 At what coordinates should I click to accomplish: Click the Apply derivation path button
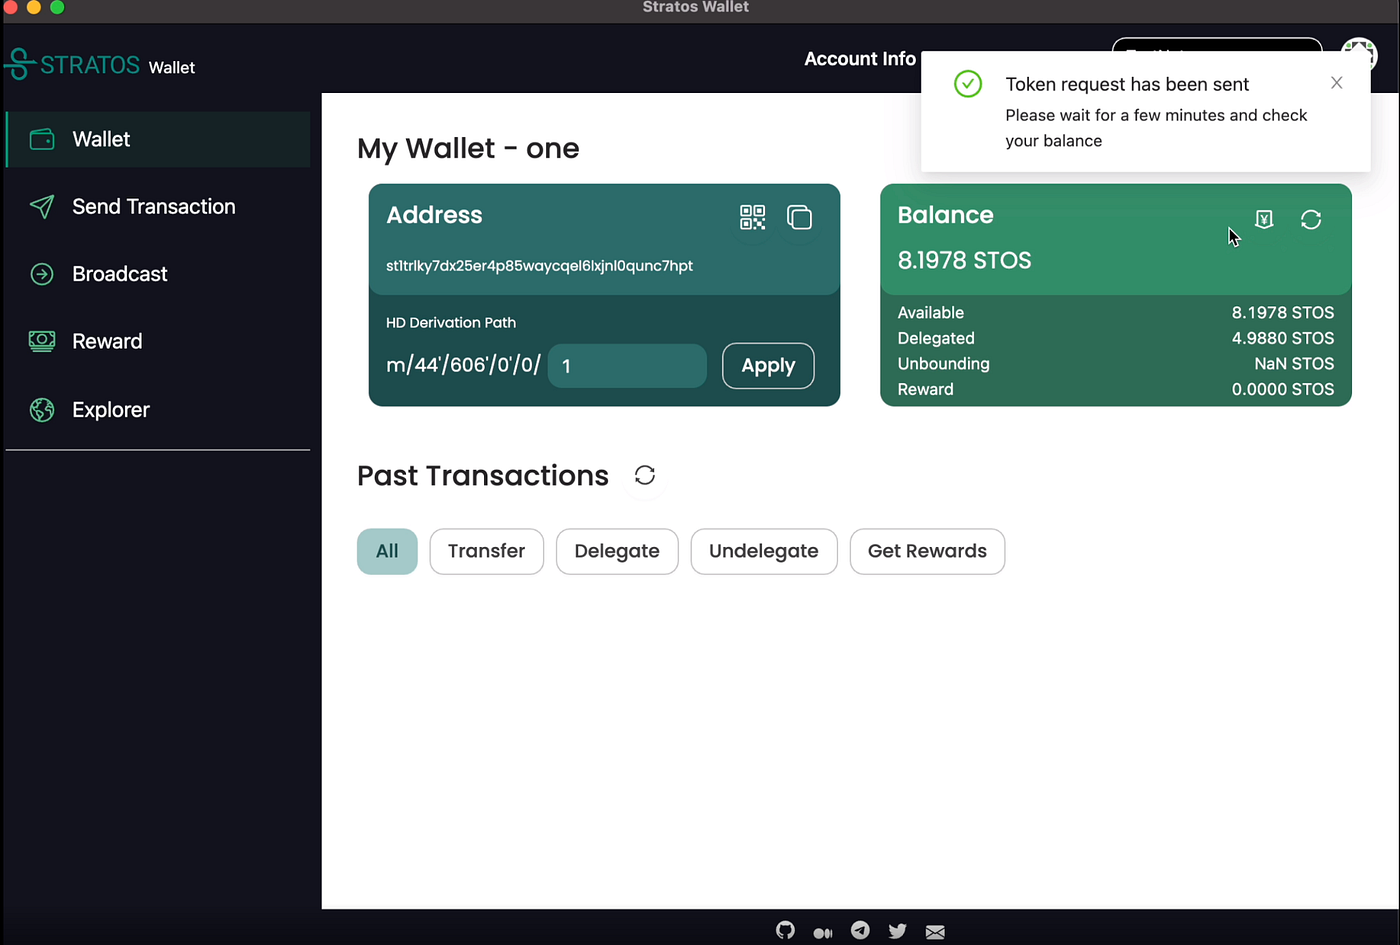pos(768,366)
